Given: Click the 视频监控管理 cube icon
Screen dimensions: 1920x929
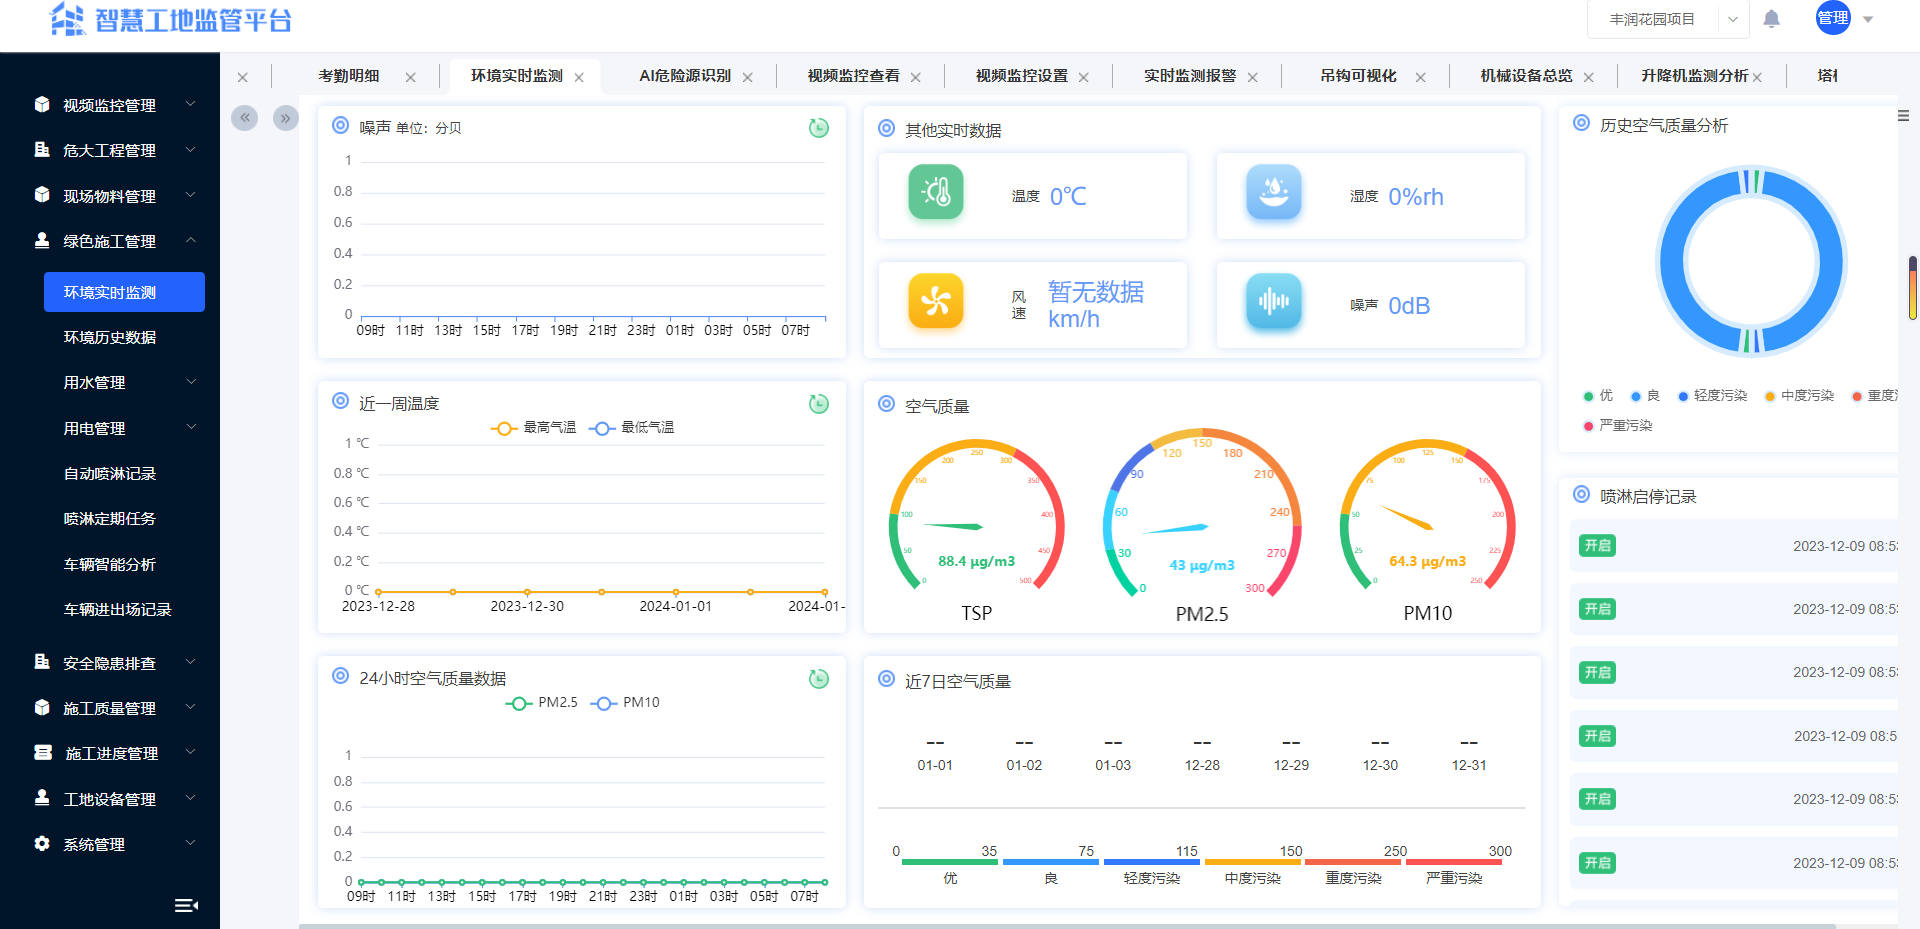Looking at the screenshot, I should point(42,104).
